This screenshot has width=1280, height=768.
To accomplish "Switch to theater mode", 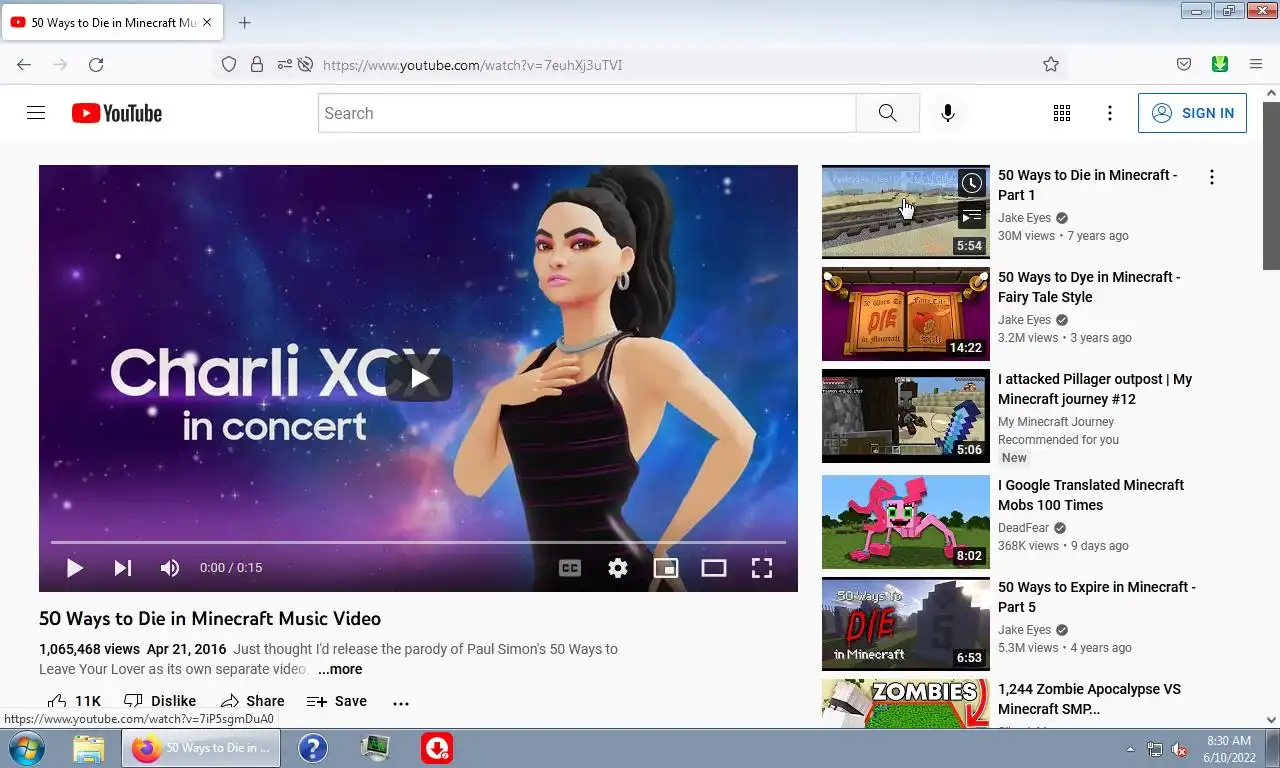I will coord(714,568).
